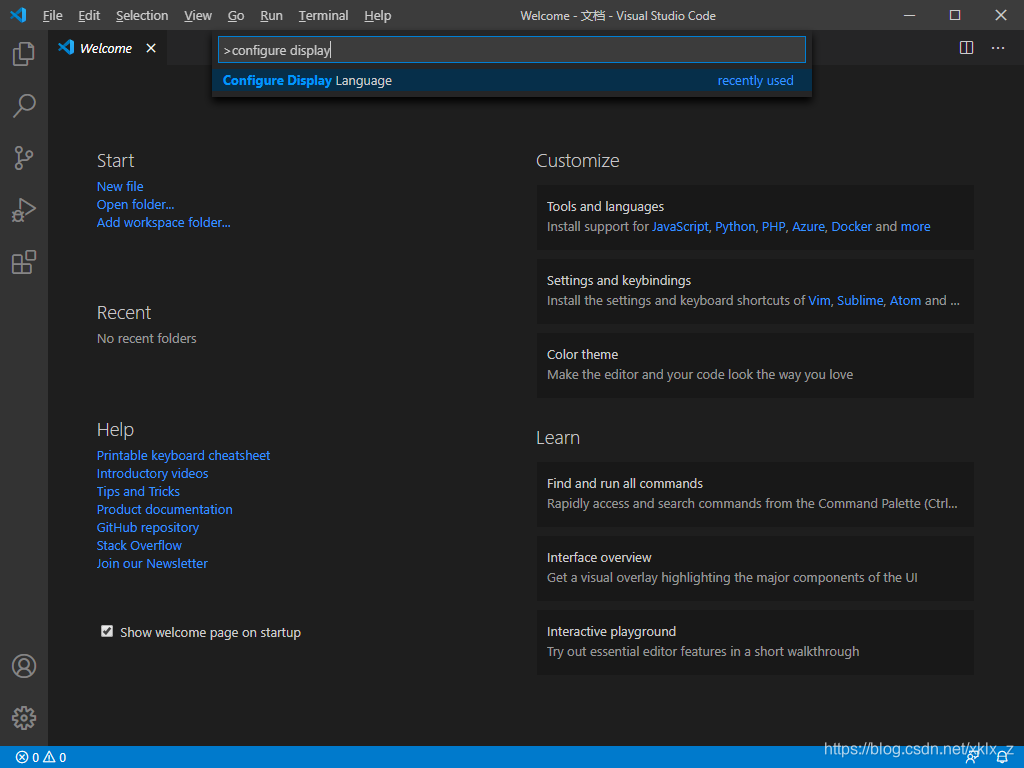The height and width of the screenshot is (768, 1024).
Task: Open GitHub repository link
Action: click(x=148, y=527)
